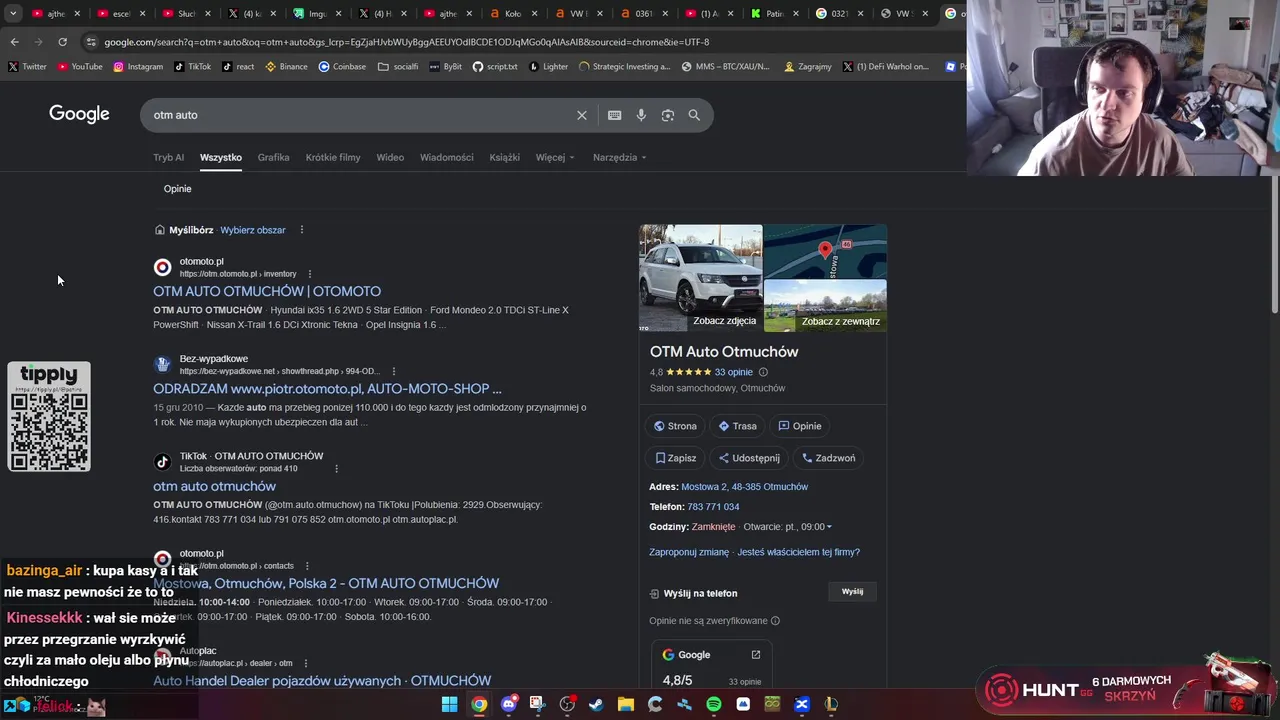Open Discord from the taskbar
Screen dimensions: 1280x720
tap(508, 705)
